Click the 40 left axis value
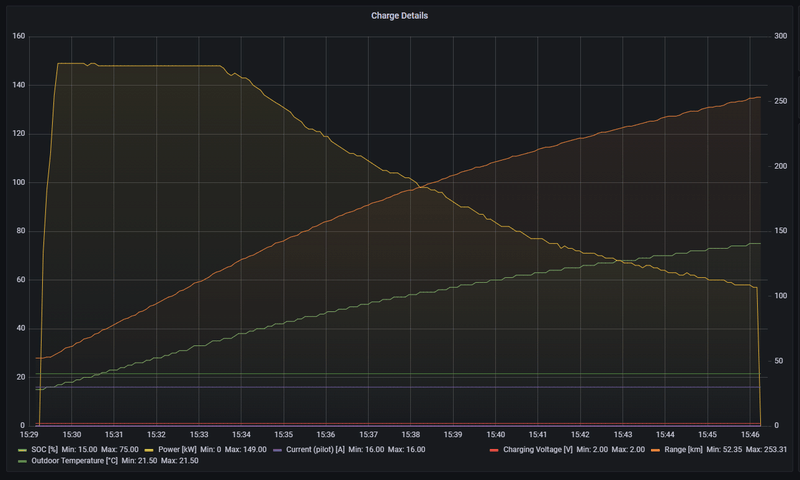 [20, 328]
